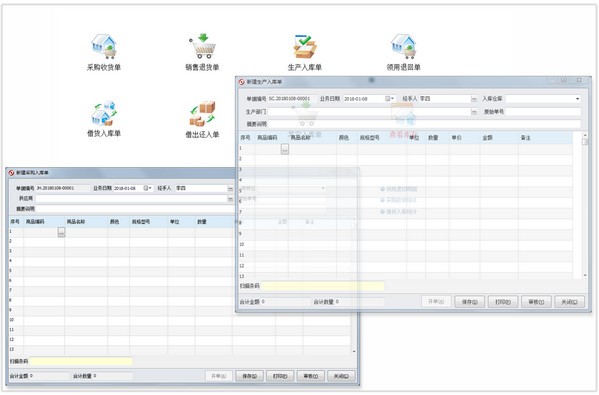
Task: Open 经手人 lookup button in 生产入库单 window
Action: pyautogui.click(x=474, y=99)
